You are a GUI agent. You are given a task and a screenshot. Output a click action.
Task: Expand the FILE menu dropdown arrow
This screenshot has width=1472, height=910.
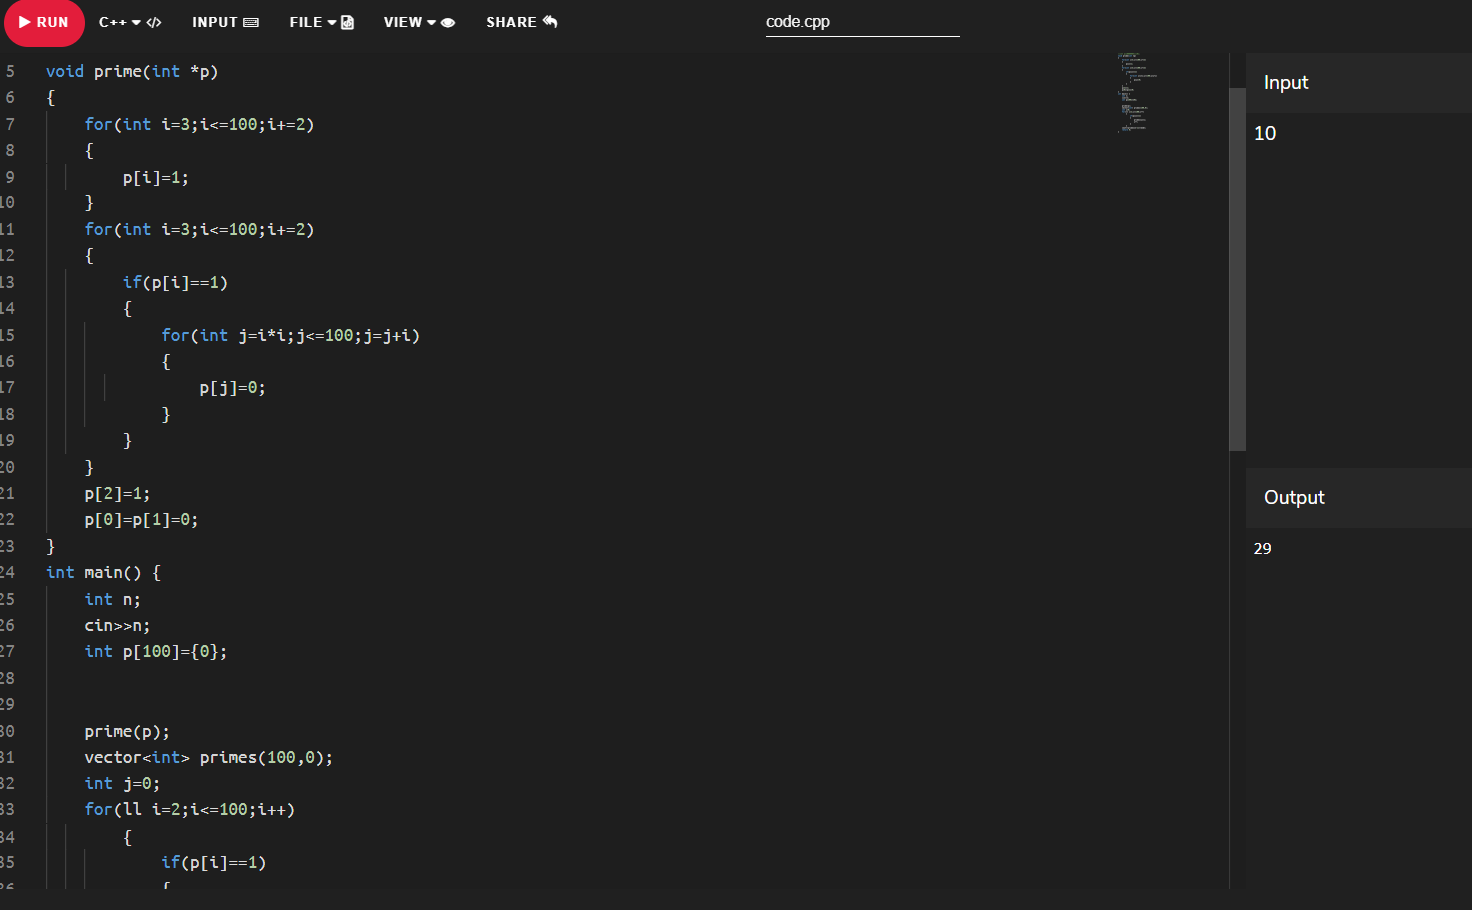(x=332, y=22)
